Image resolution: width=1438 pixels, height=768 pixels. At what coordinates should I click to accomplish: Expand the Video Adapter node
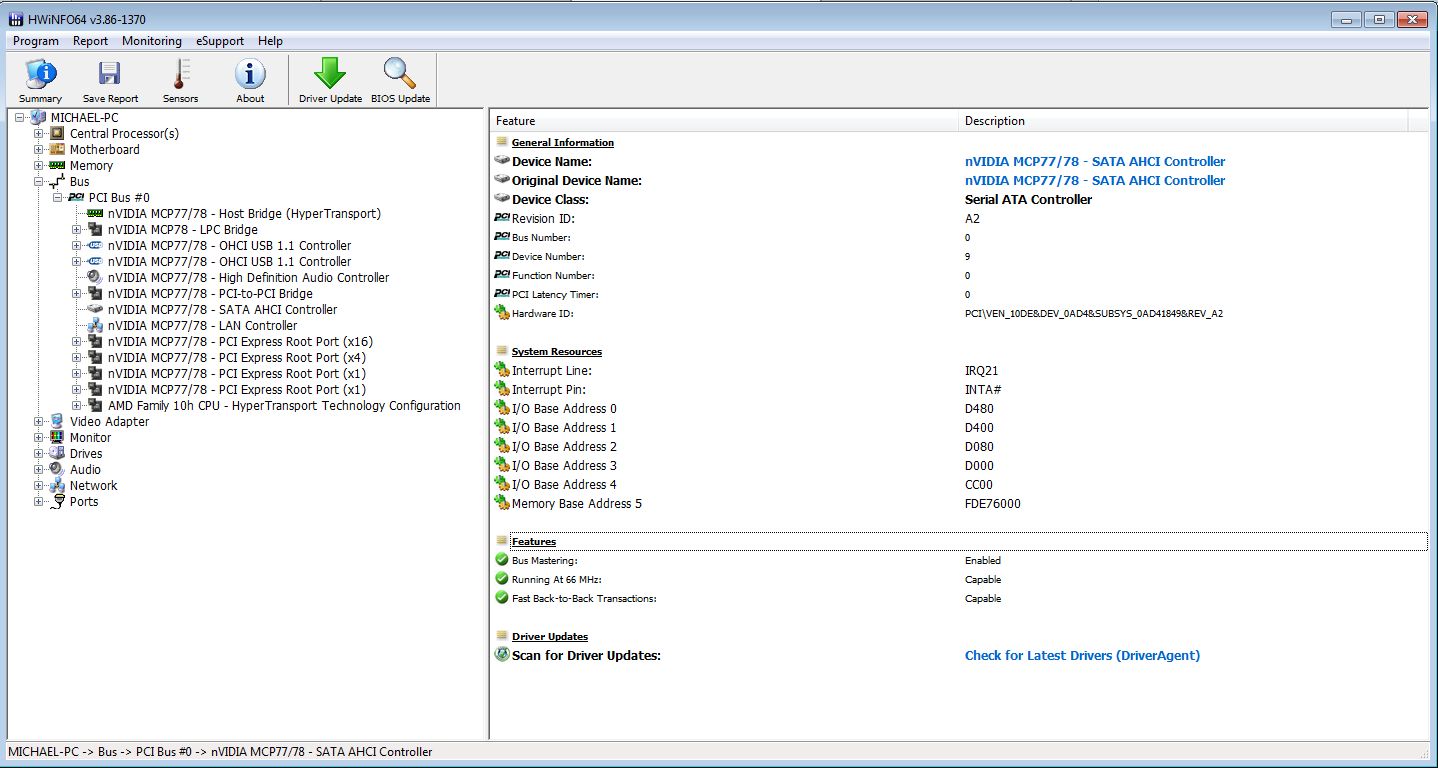39,422
